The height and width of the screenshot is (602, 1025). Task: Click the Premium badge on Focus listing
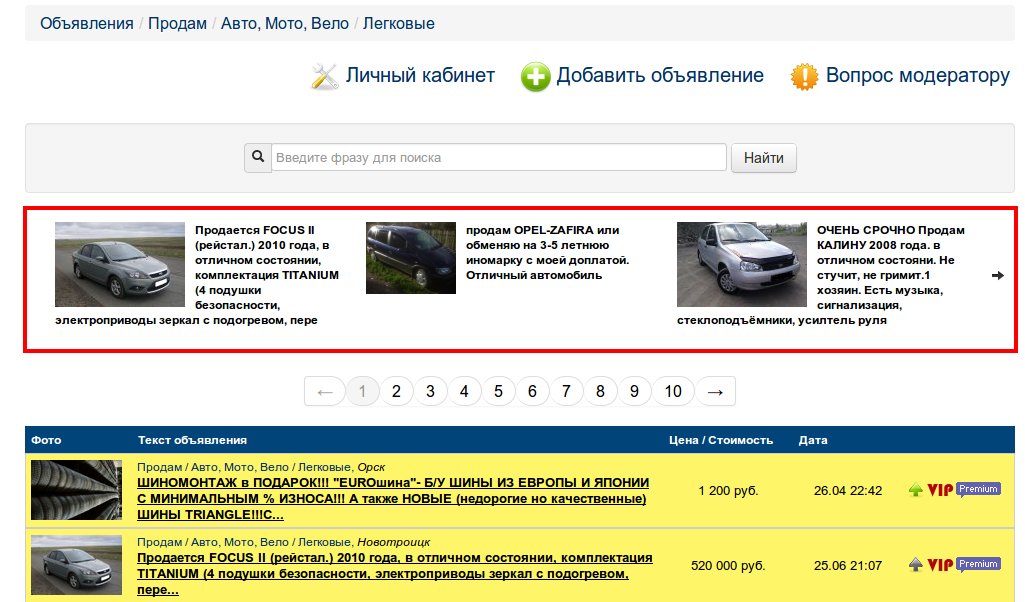pyautogui.click(x=978, y=564)
